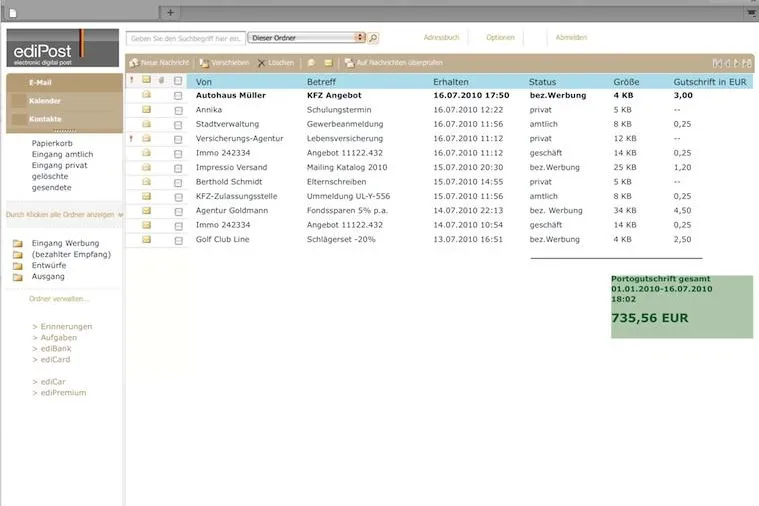Sort by Gutschrift in EUR column header
The height and width of the screenshot is (506, 759).
710,82
